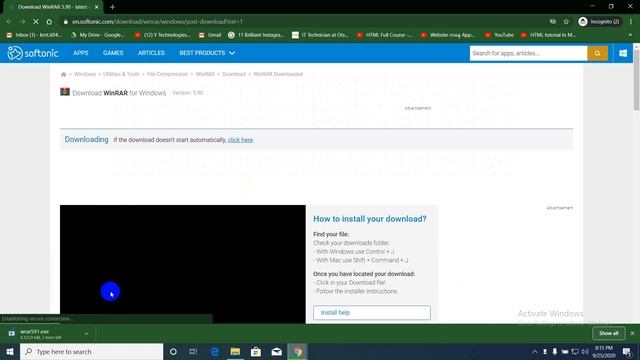Open the File Compression breadcrumb

(167, 74)
